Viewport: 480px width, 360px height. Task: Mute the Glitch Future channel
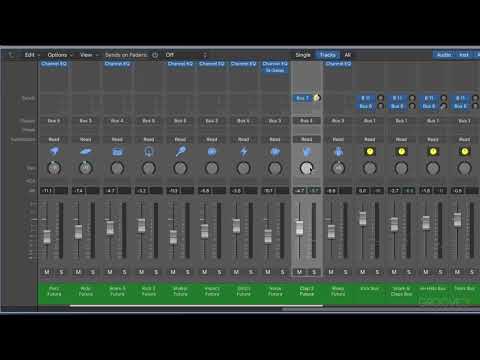click(236, 272)
